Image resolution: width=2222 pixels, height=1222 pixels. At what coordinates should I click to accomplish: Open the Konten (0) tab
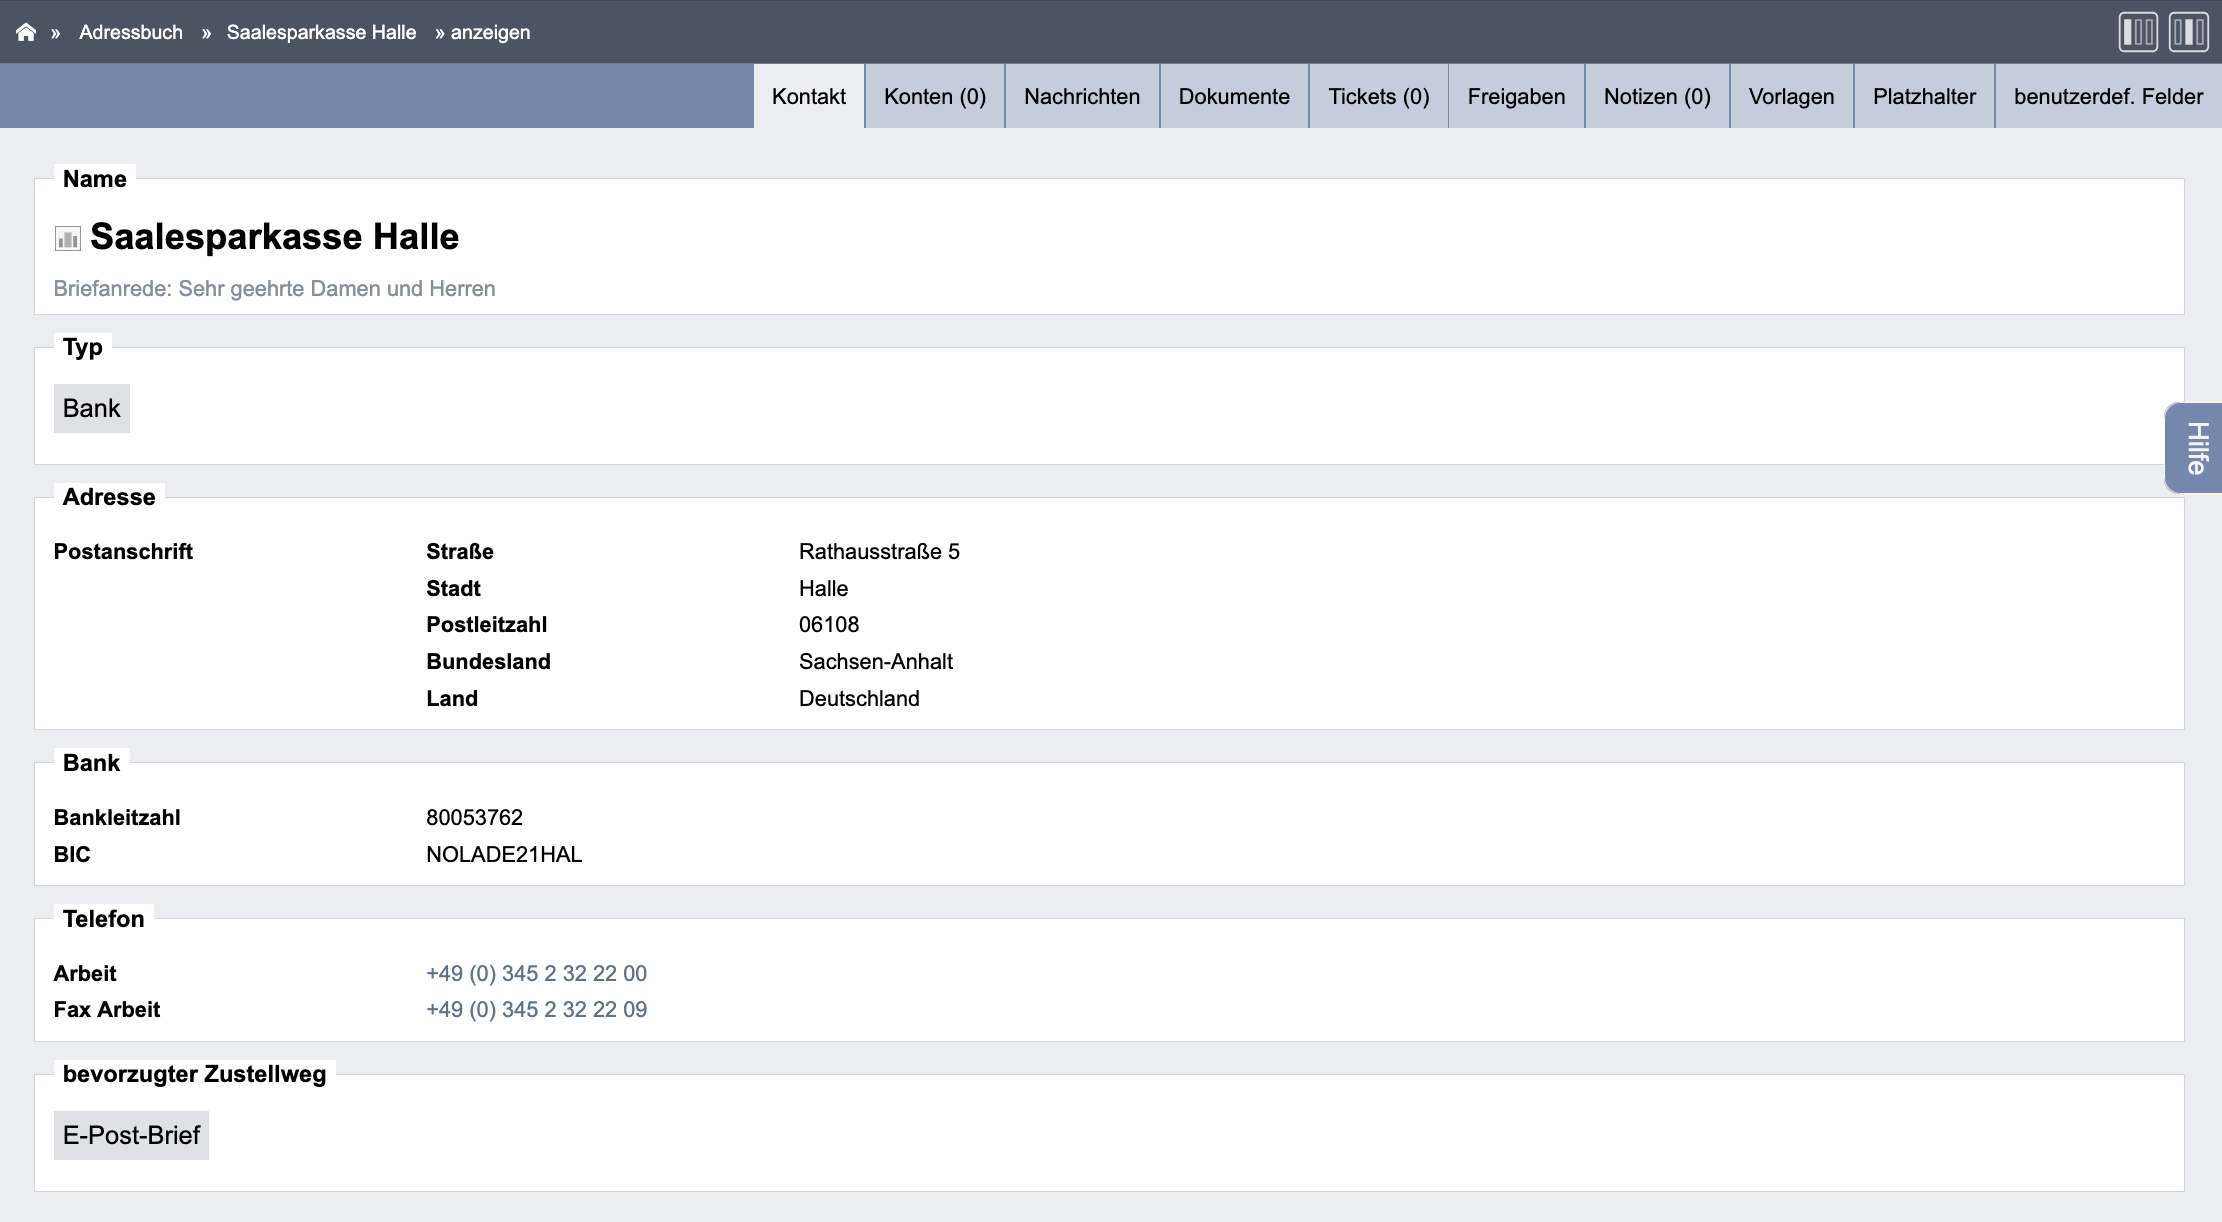[x=935, y=96]
